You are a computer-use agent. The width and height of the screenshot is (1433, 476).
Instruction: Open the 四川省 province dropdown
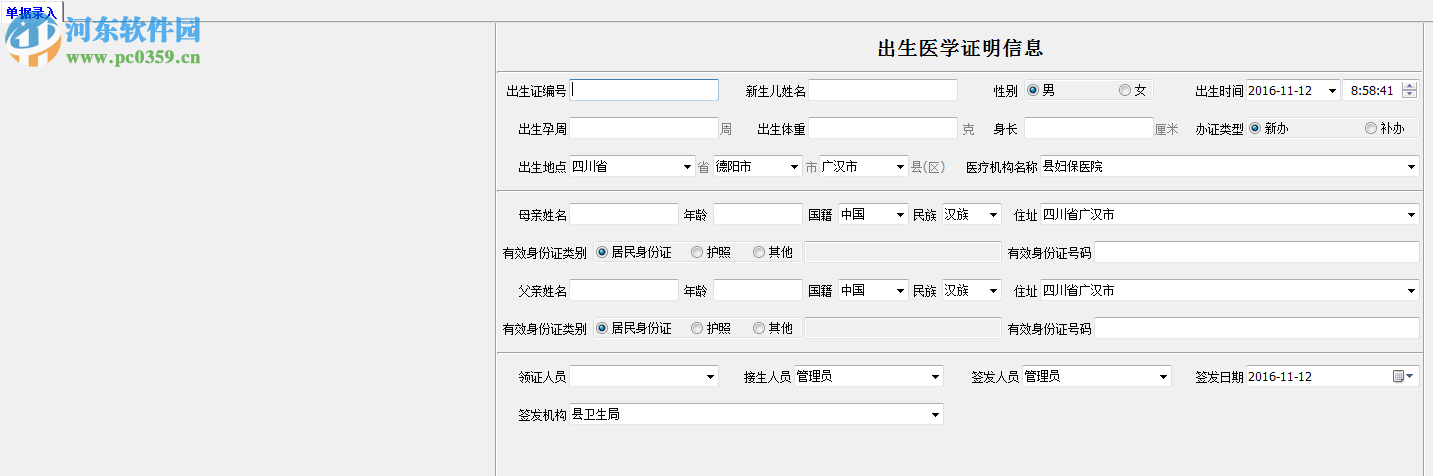pos(687,167)
